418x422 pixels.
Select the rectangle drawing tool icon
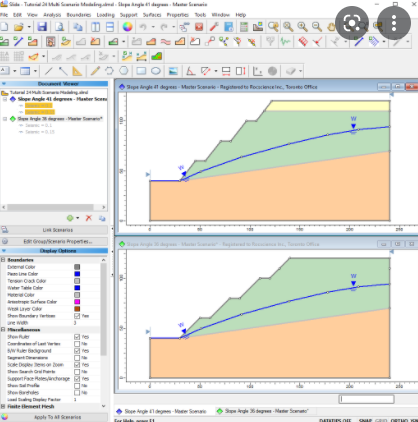coord(141,71)
